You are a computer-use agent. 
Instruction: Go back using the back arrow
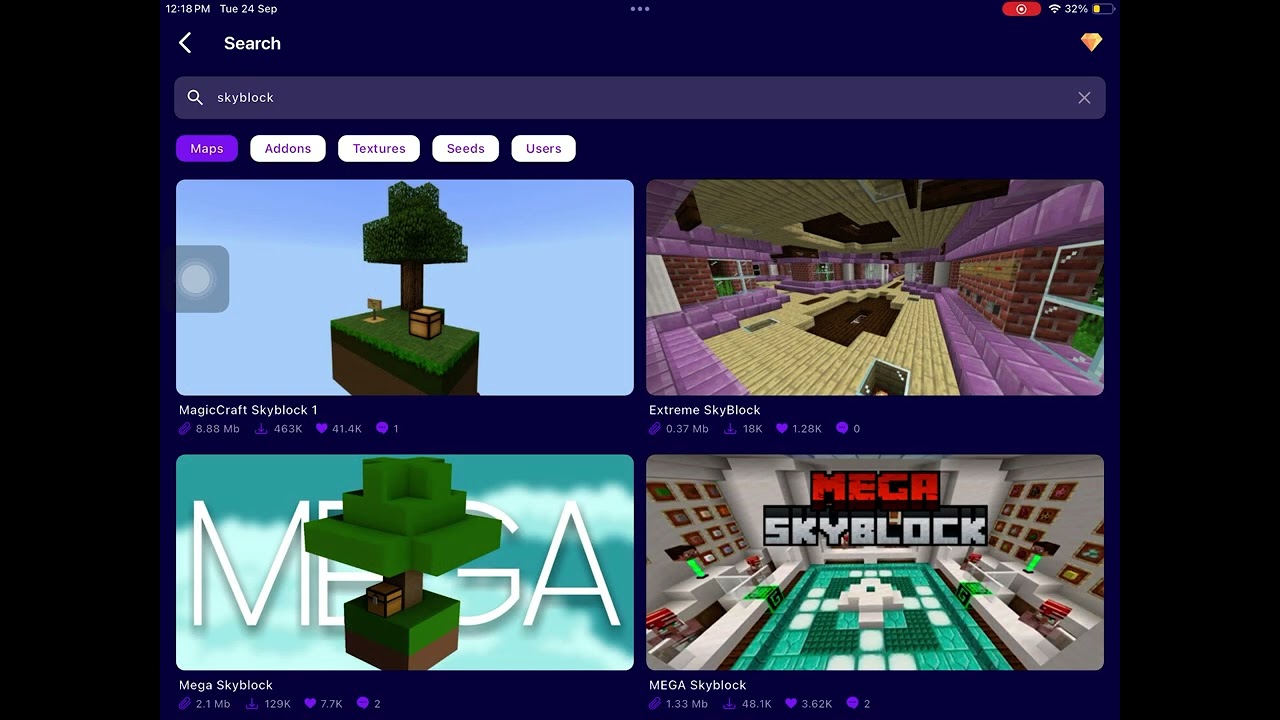(185, 43)
